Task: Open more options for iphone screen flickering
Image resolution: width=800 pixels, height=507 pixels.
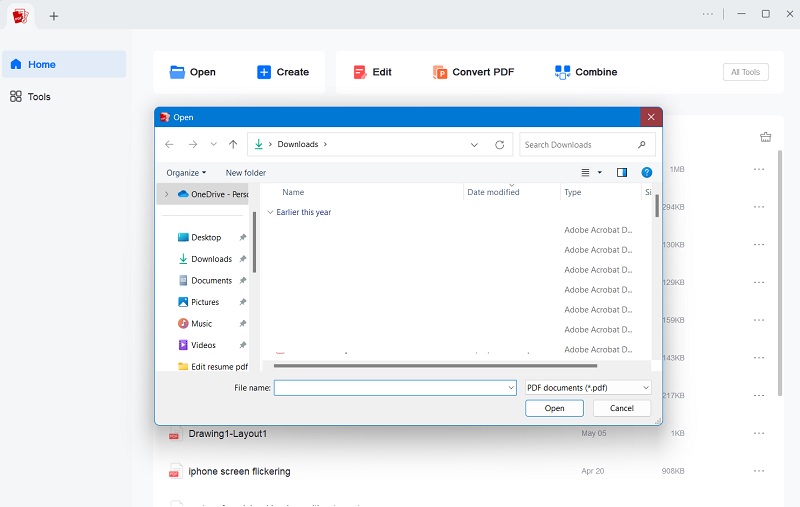Action: (x=759, y=471)
